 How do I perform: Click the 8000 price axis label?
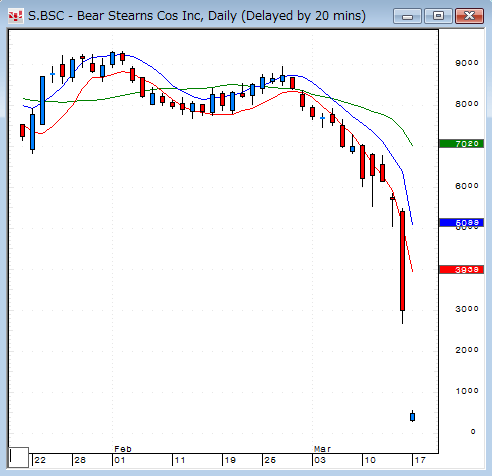467,104
